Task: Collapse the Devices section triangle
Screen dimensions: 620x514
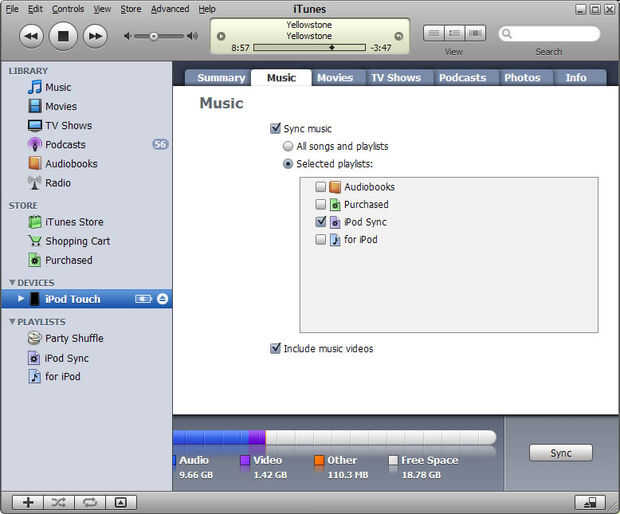Action: 12,283
